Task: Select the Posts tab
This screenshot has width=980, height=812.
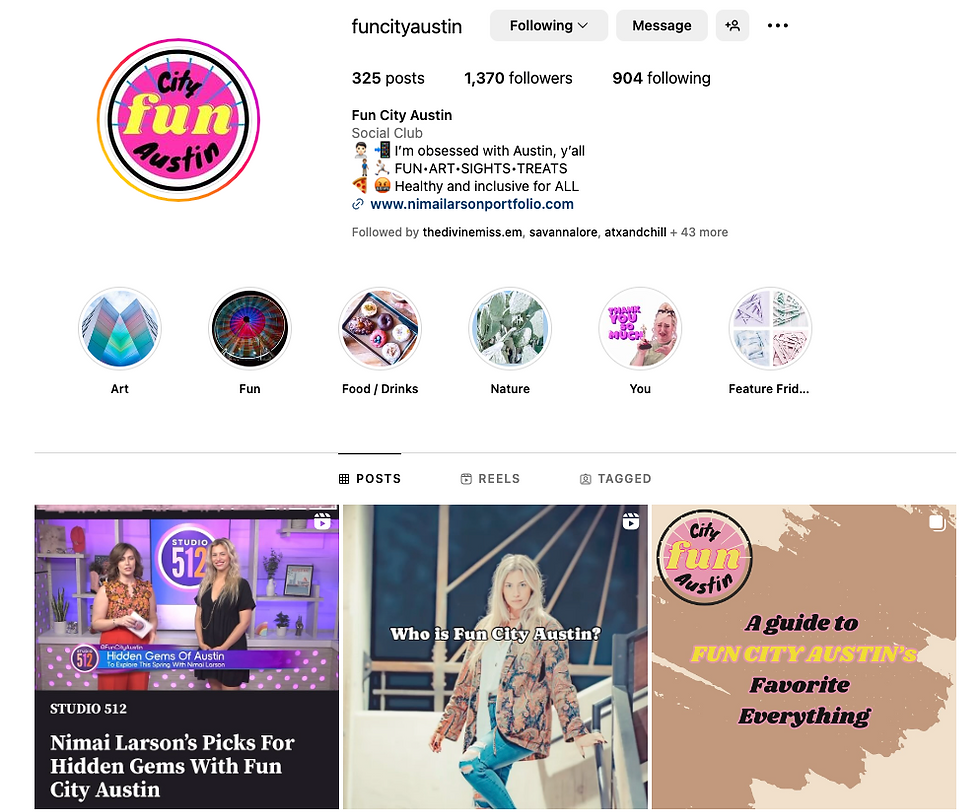Action: click(370, 479)
